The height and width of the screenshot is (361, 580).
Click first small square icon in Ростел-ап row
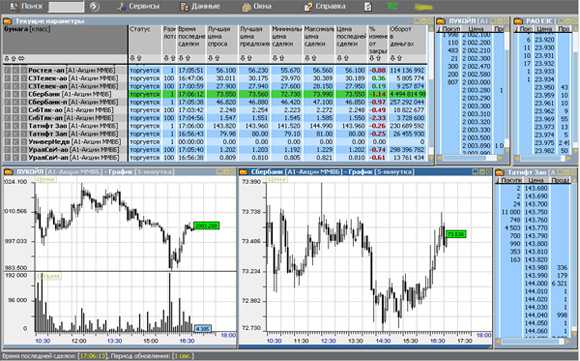point(7,70)
